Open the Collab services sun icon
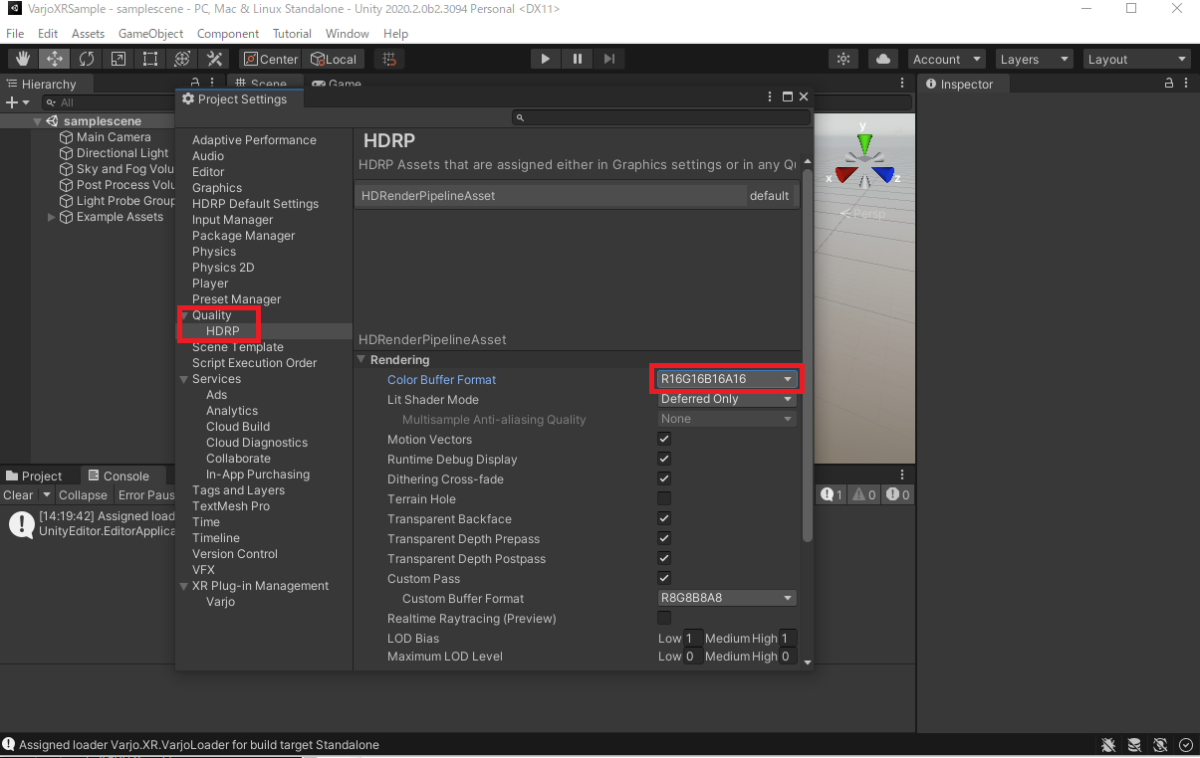Screen dimensions: 1200x758 [x=844, y=59]
